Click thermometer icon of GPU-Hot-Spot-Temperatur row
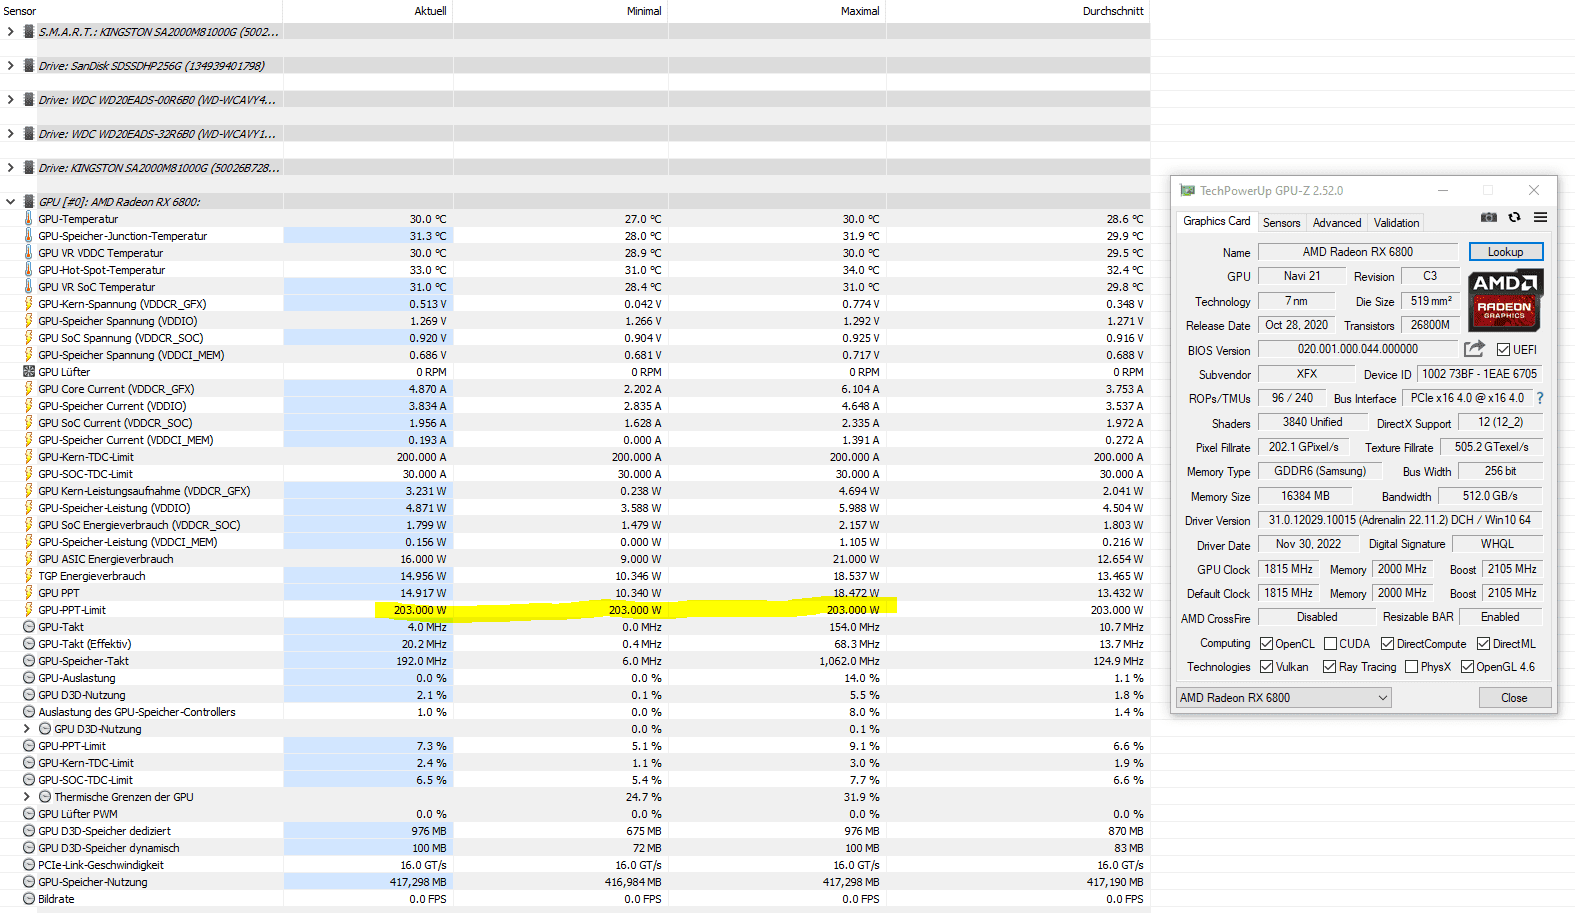This screenshot has width=1575, height=913. tap(29, 270)
